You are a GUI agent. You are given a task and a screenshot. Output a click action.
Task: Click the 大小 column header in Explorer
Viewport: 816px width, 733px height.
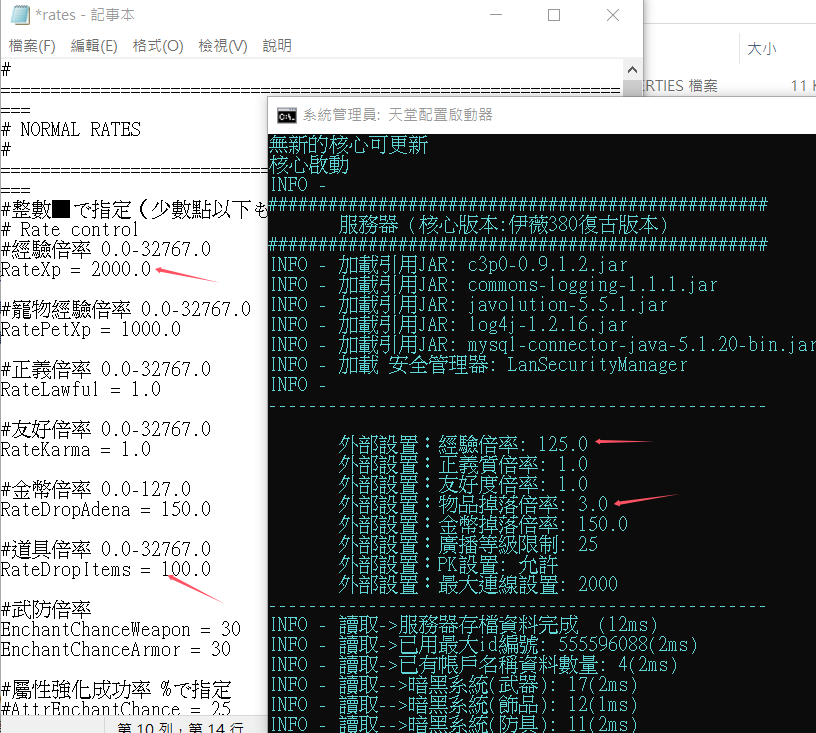pos(762,49)
